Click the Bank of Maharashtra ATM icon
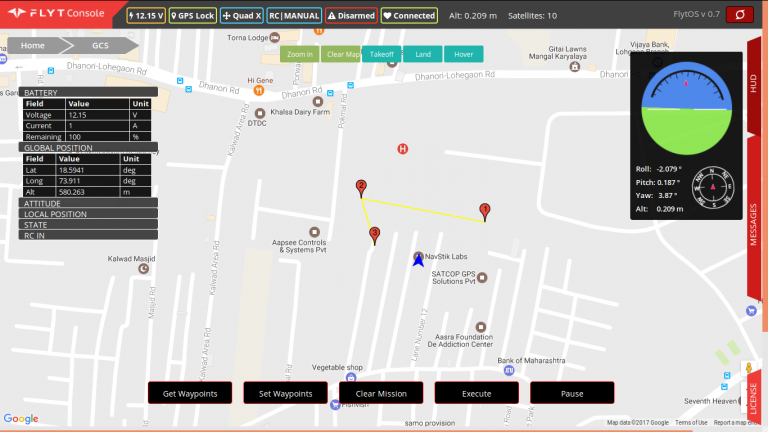Screen dimensions: 768x432 click(x=509, y=370)
